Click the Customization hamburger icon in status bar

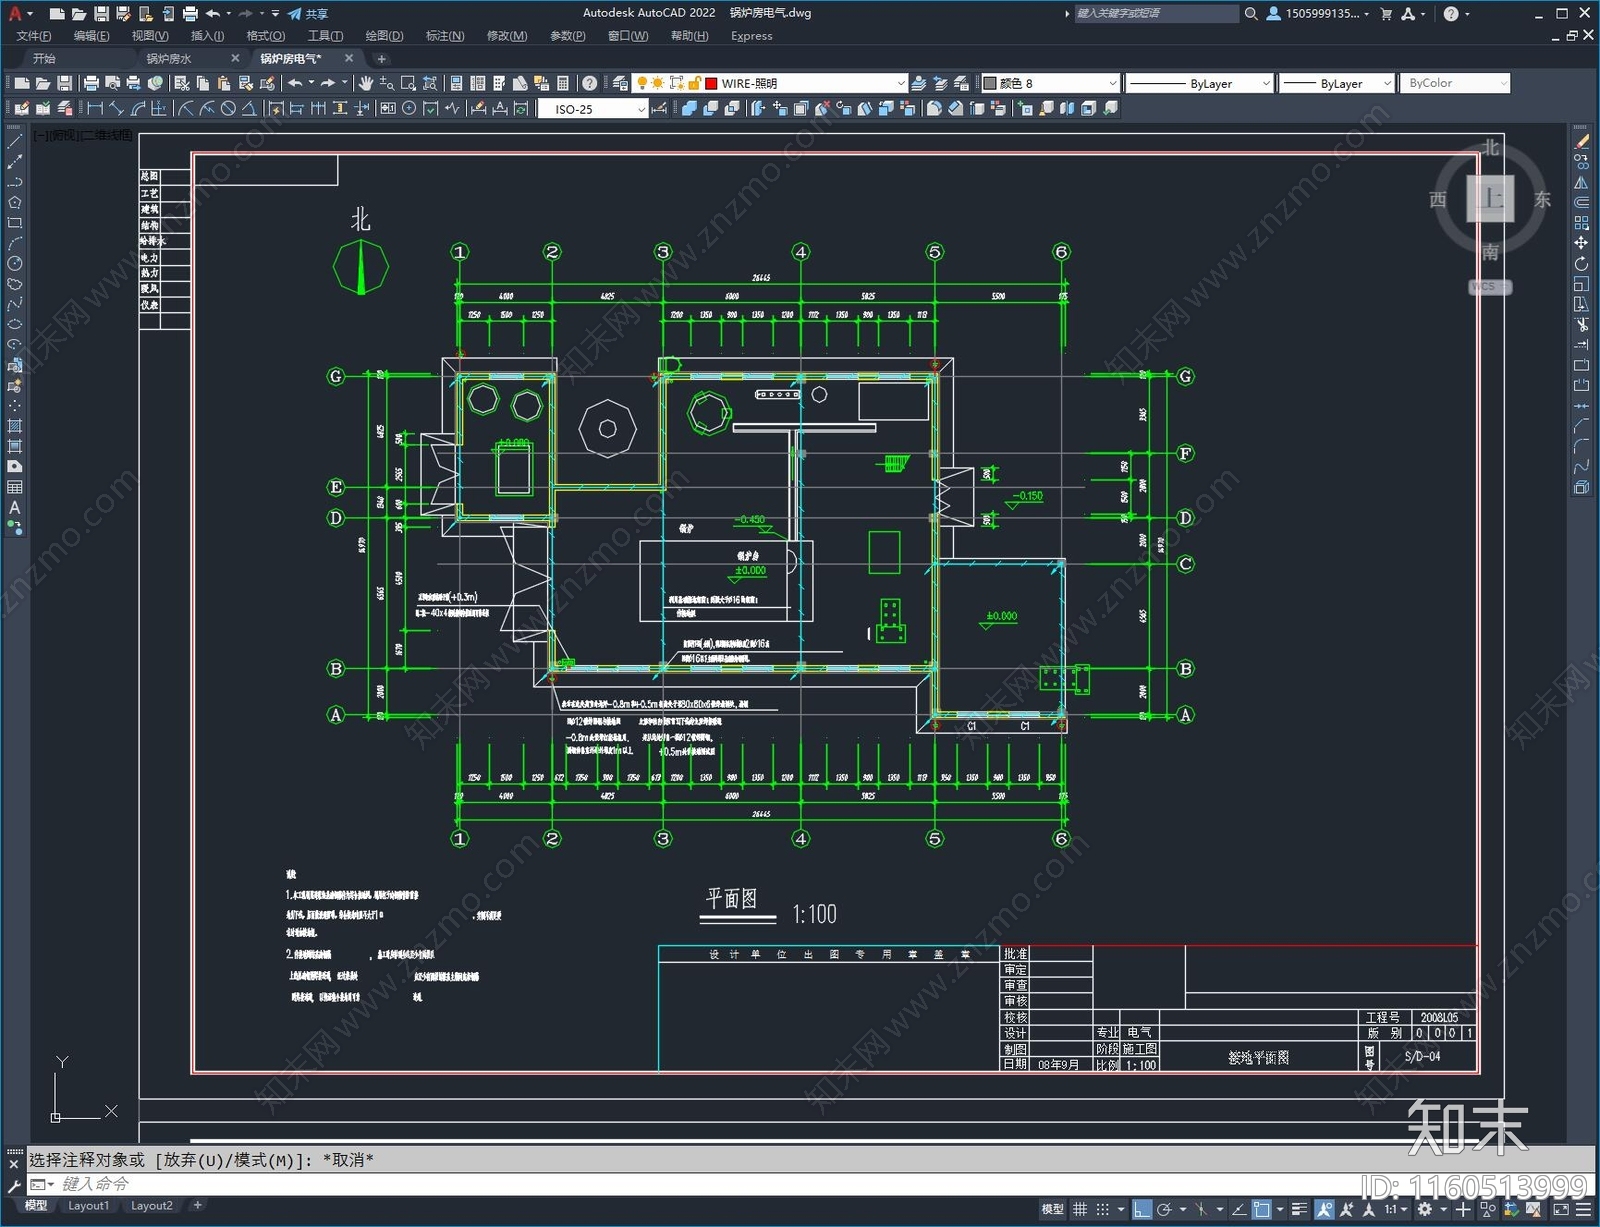pyautogui.click(x=1583, y=1209)
